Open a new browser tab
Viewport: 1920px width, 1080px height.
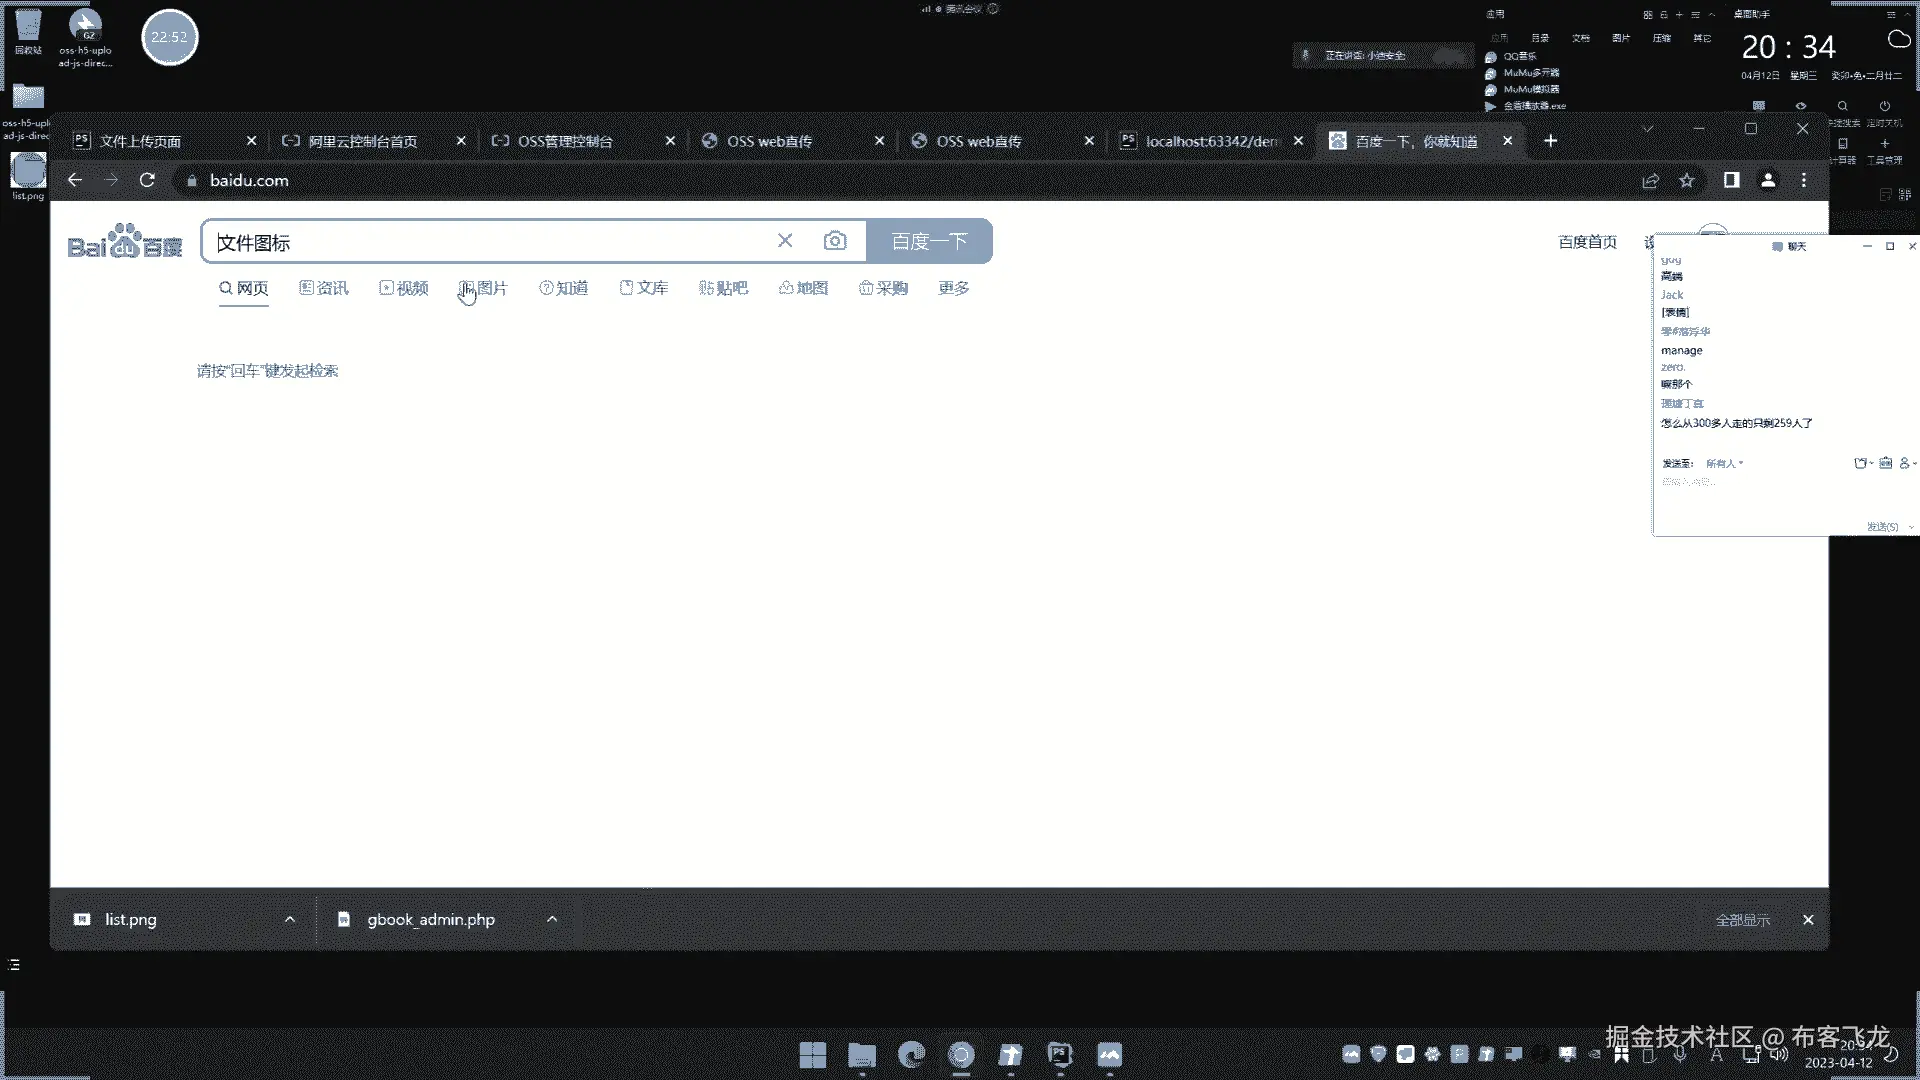click(1550, 141)
